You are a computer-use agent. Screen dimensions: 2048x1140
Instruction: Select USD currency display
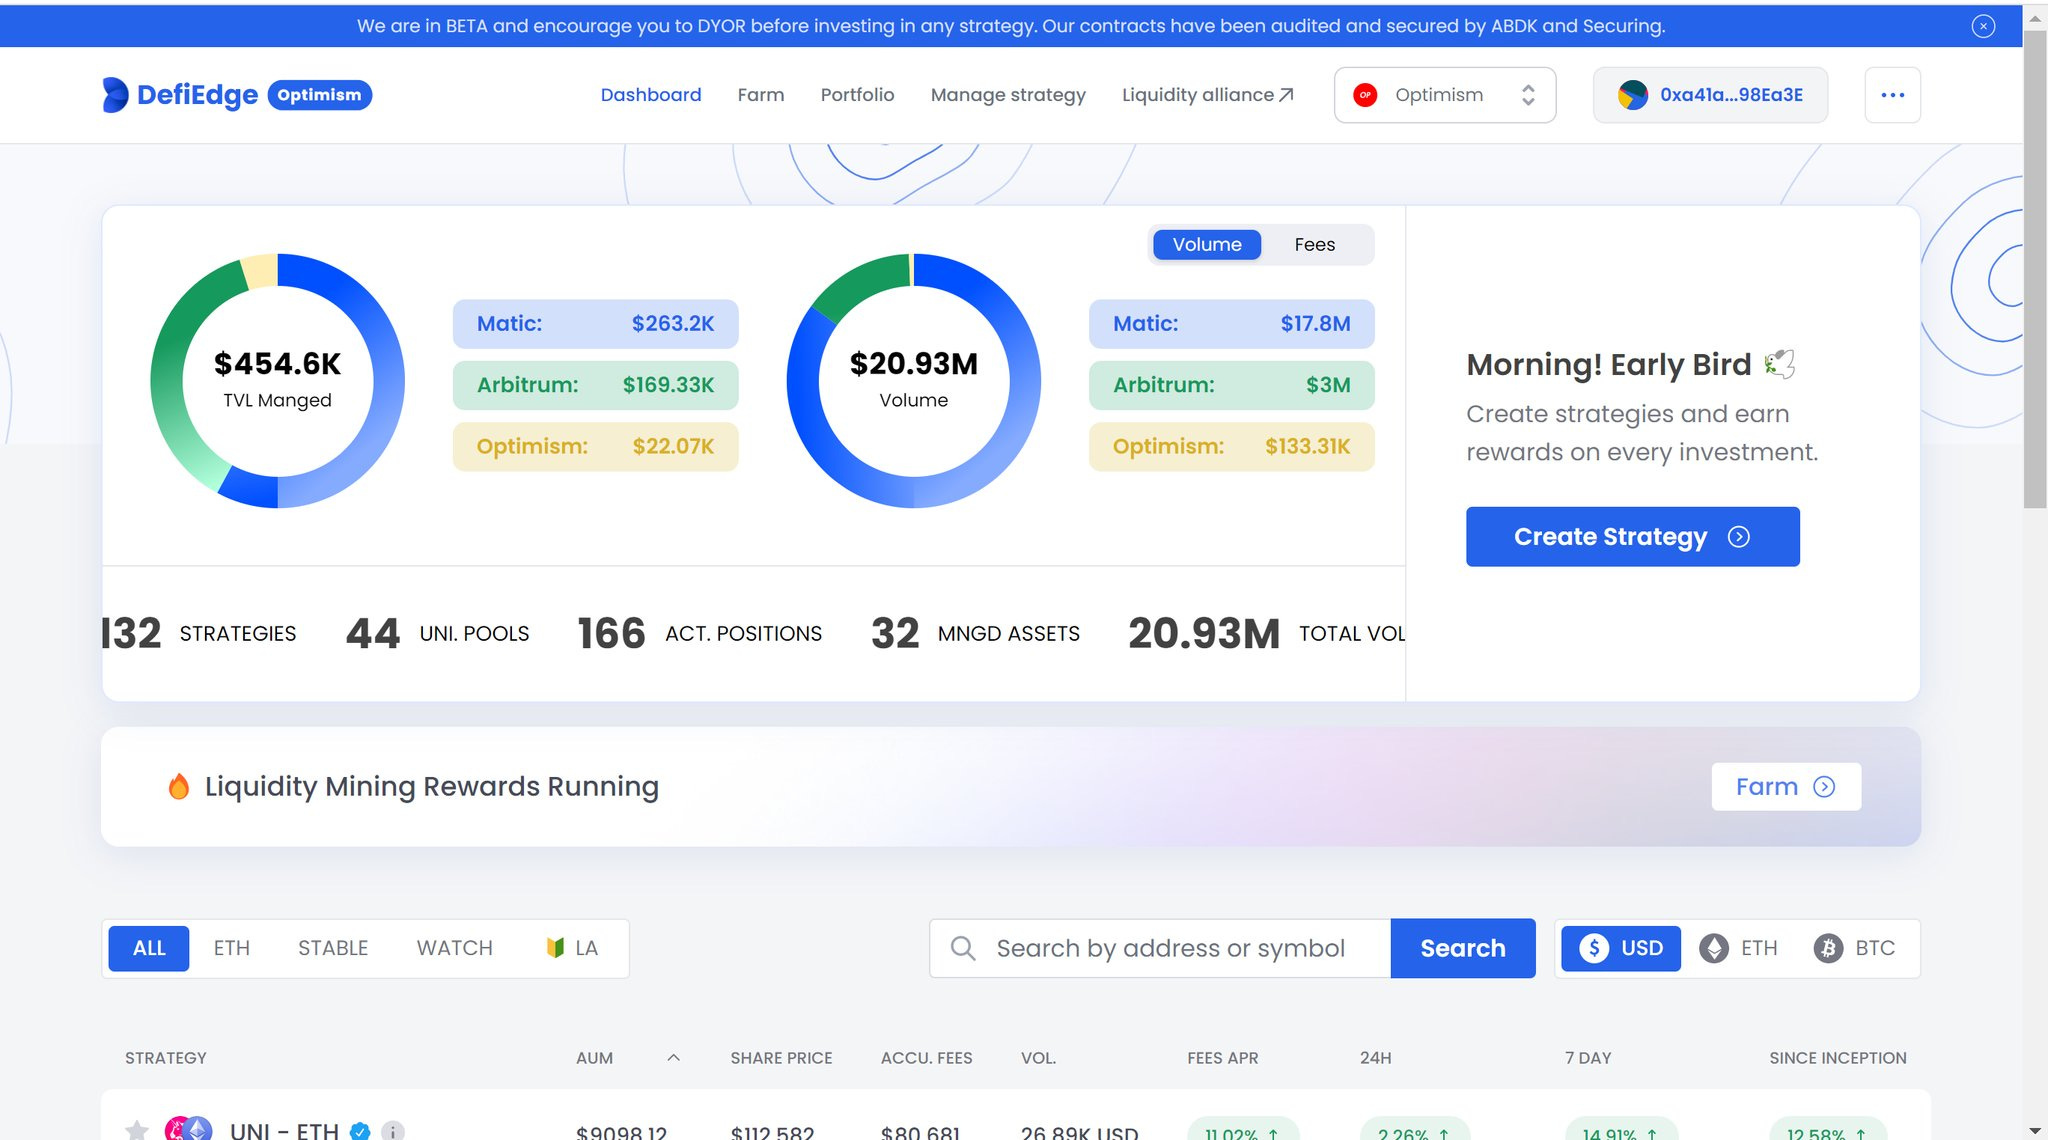[x=1620, y=948]
